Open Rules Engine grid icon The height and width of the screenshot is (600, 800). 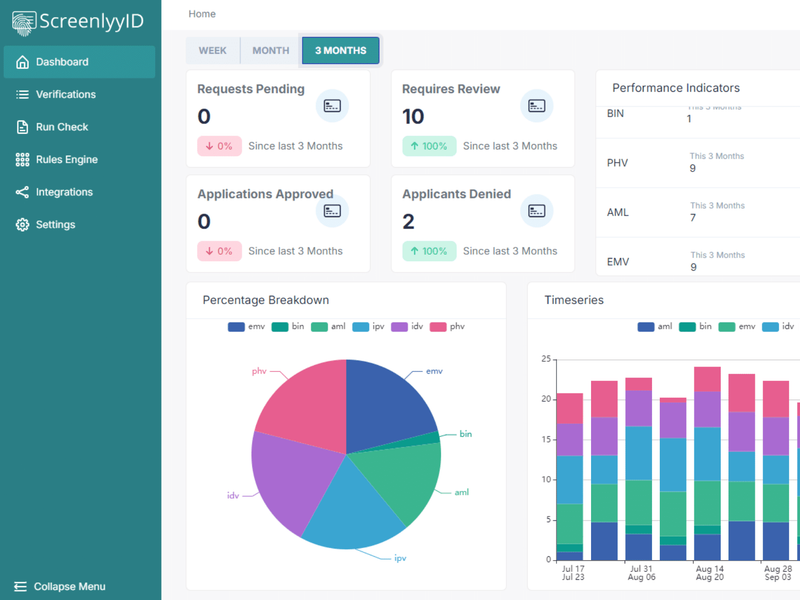coord(22,160)
